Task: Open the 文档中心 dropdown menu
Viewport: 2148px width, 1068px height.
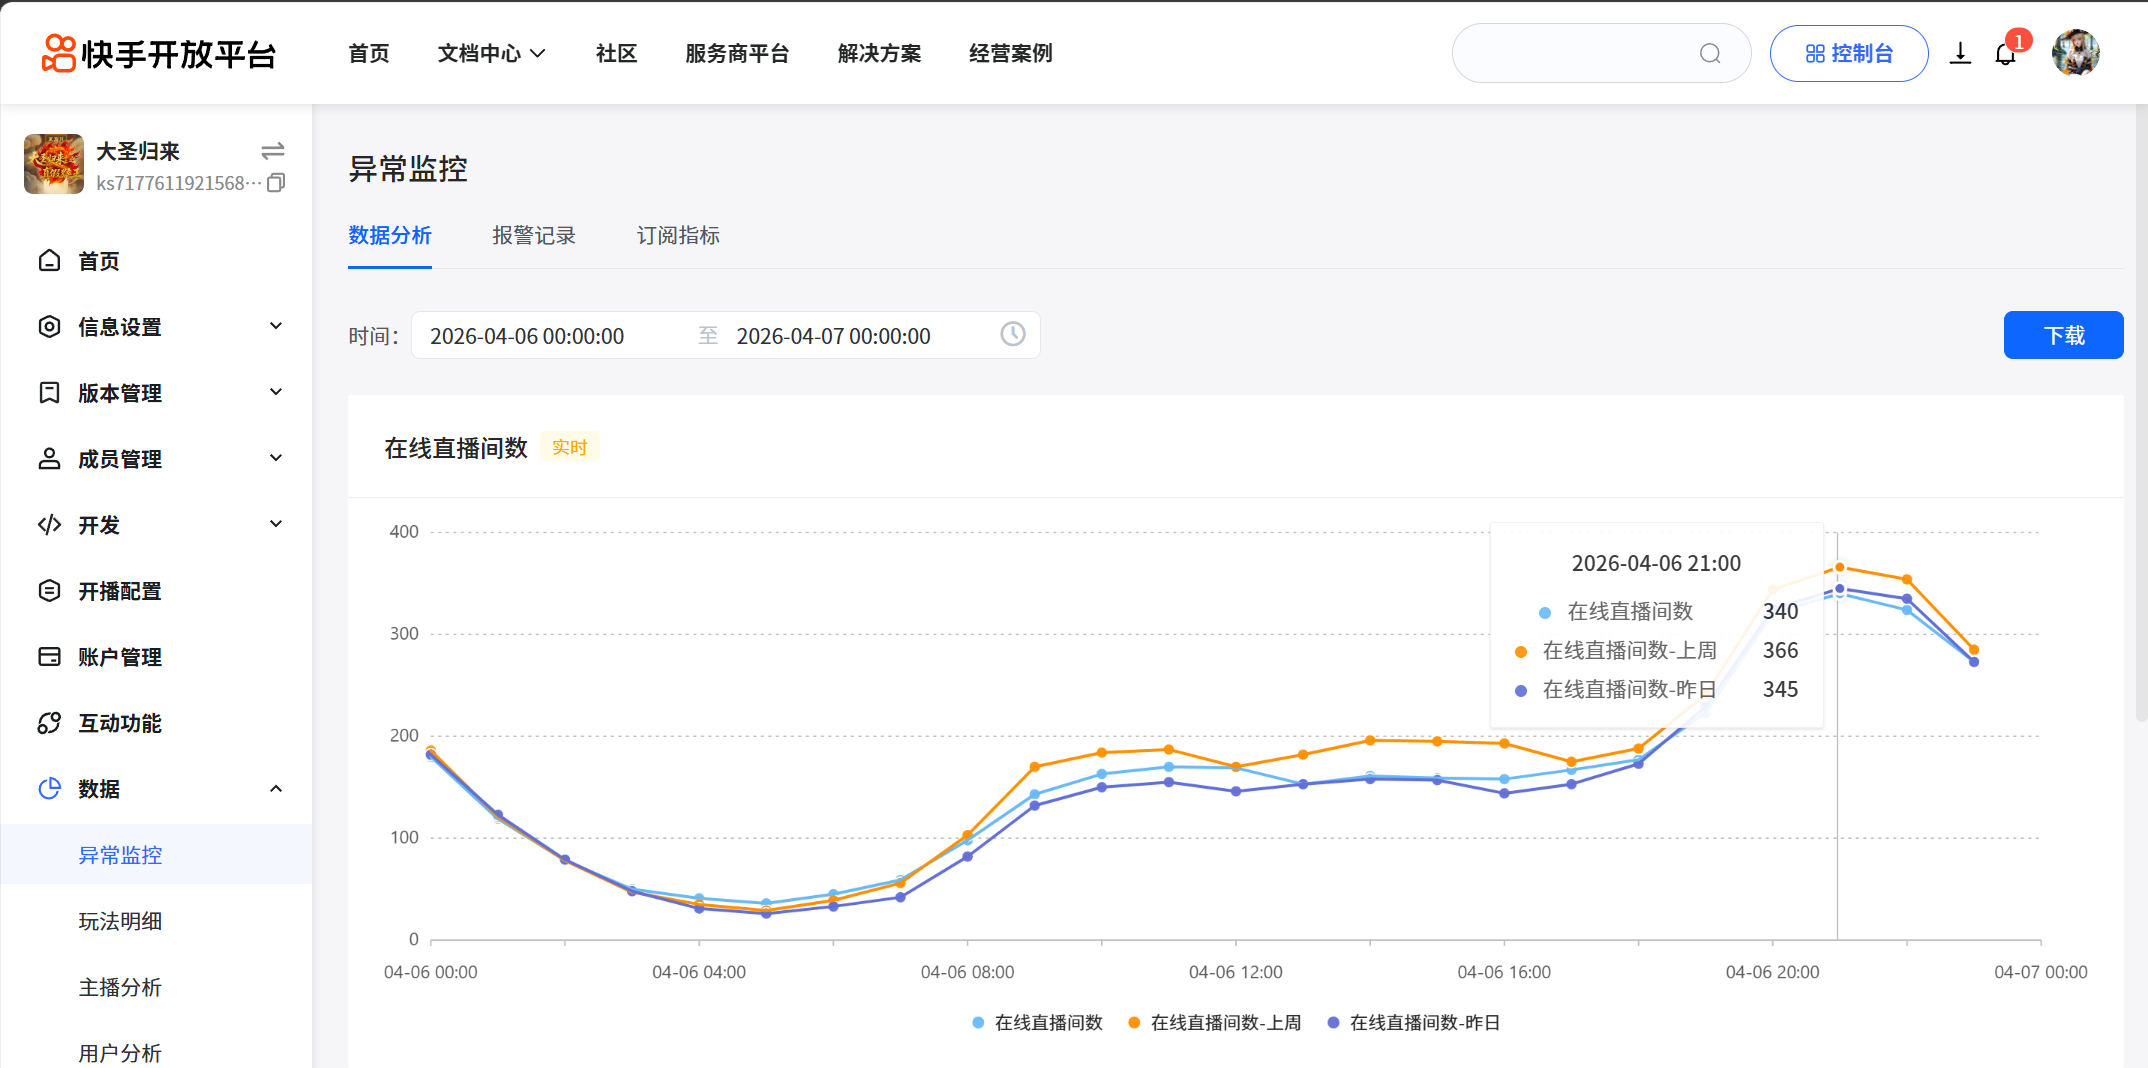Action: (x=491, y=54)
